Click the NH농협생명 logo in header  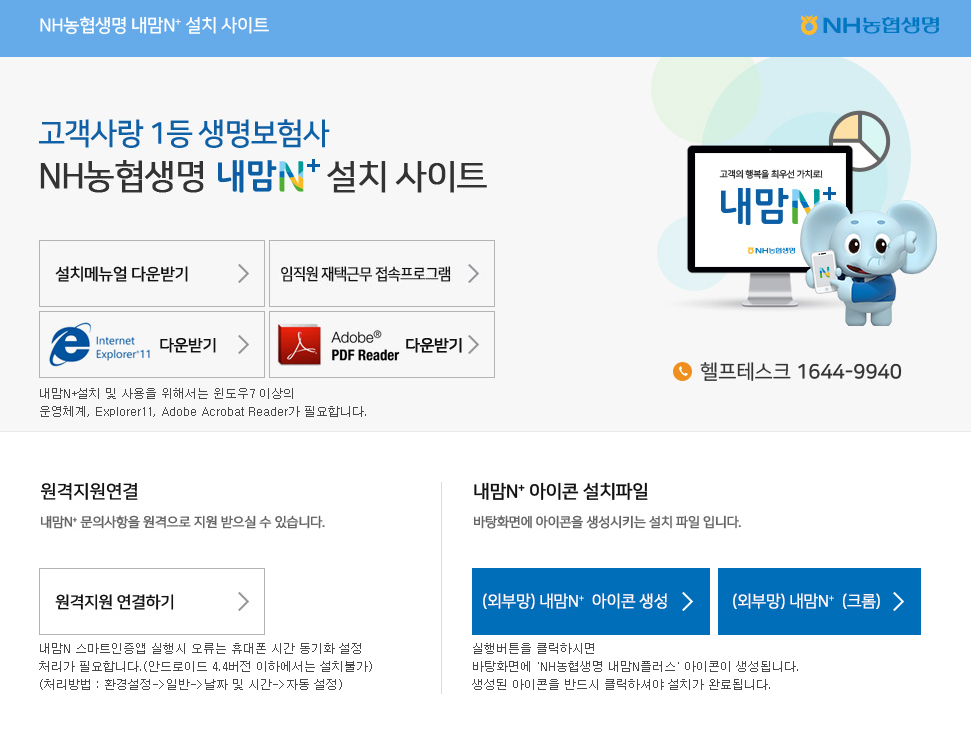coord(869,25)
